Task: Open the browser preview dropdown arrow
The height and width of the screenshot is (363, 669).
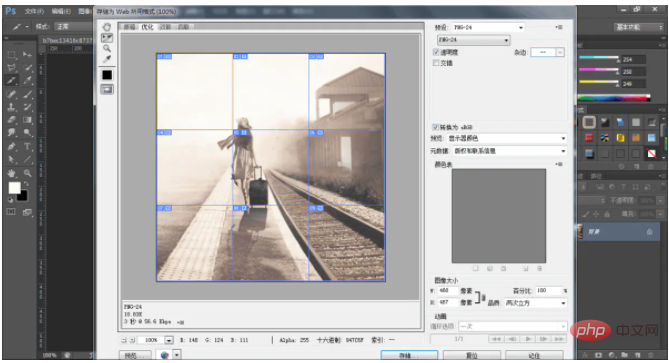Action: (177, 354)
